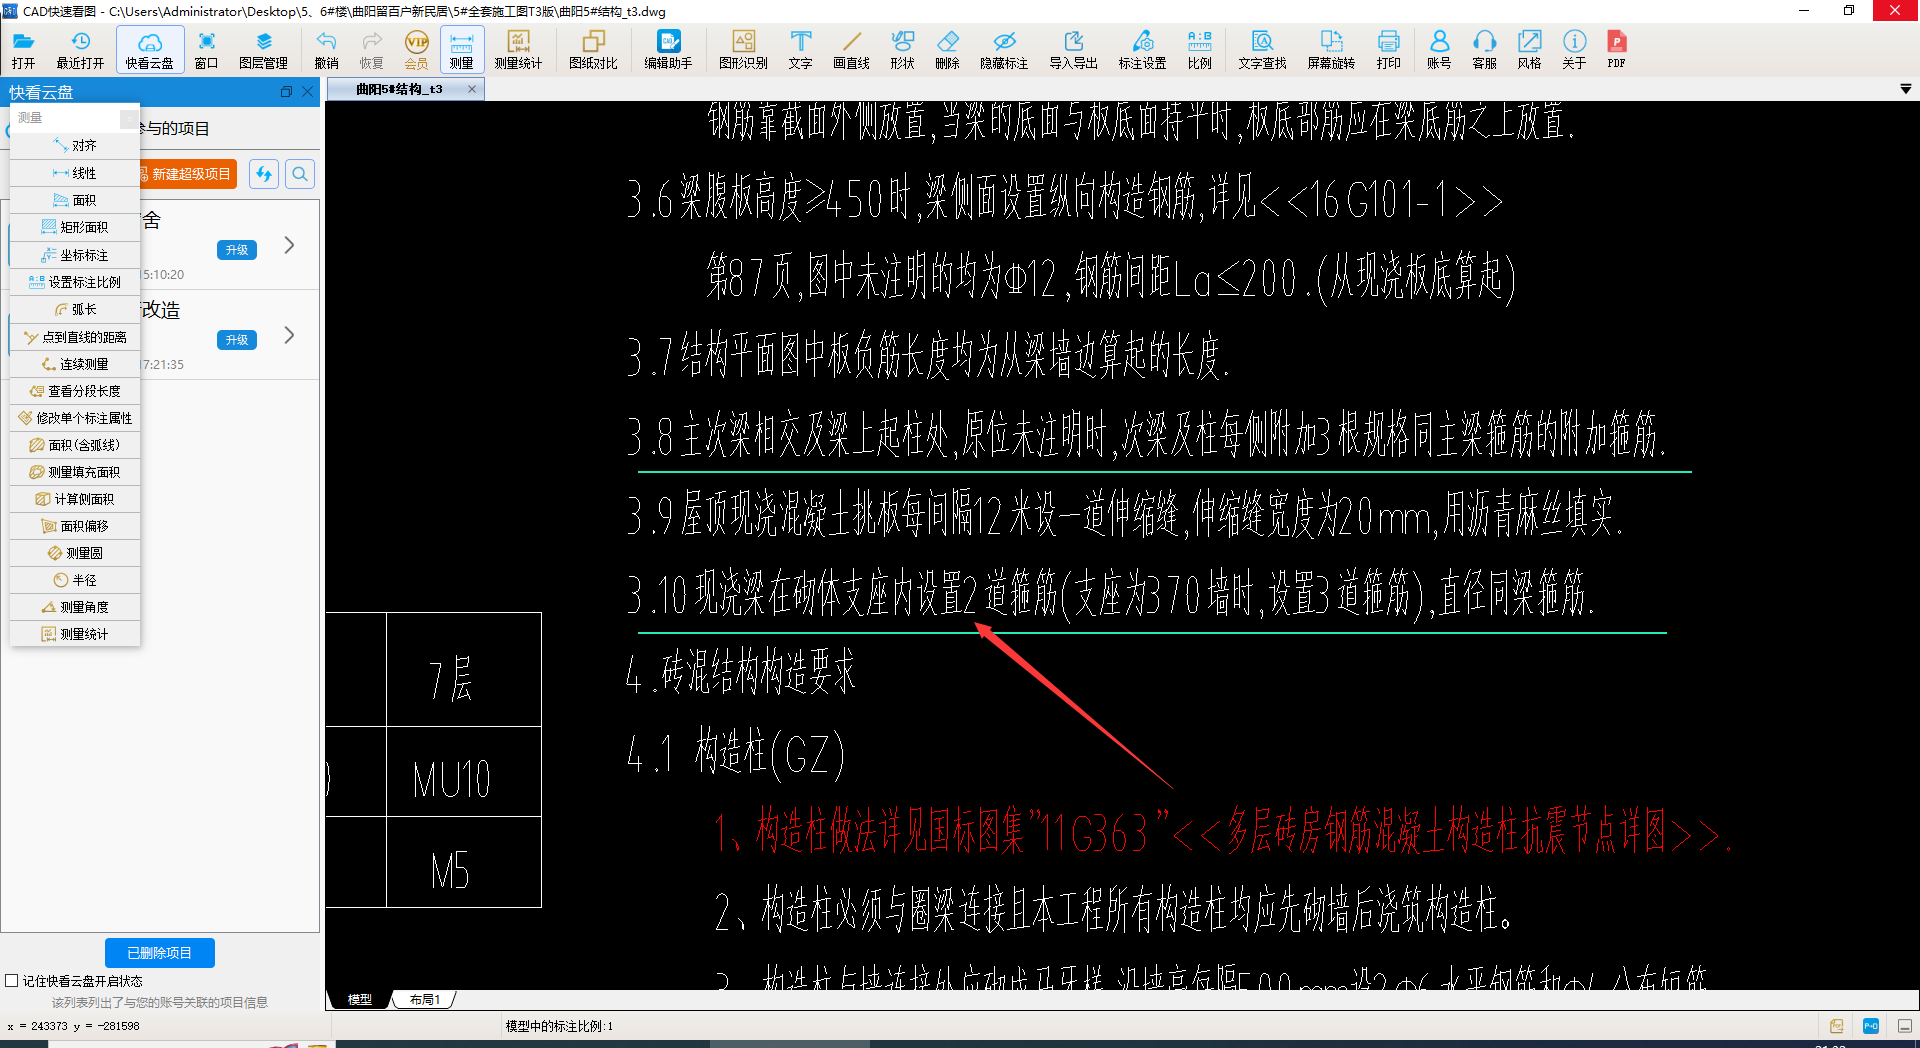
Task: Open 测量统计 measurement statistics in toolbar
Action: coord(518,49)
